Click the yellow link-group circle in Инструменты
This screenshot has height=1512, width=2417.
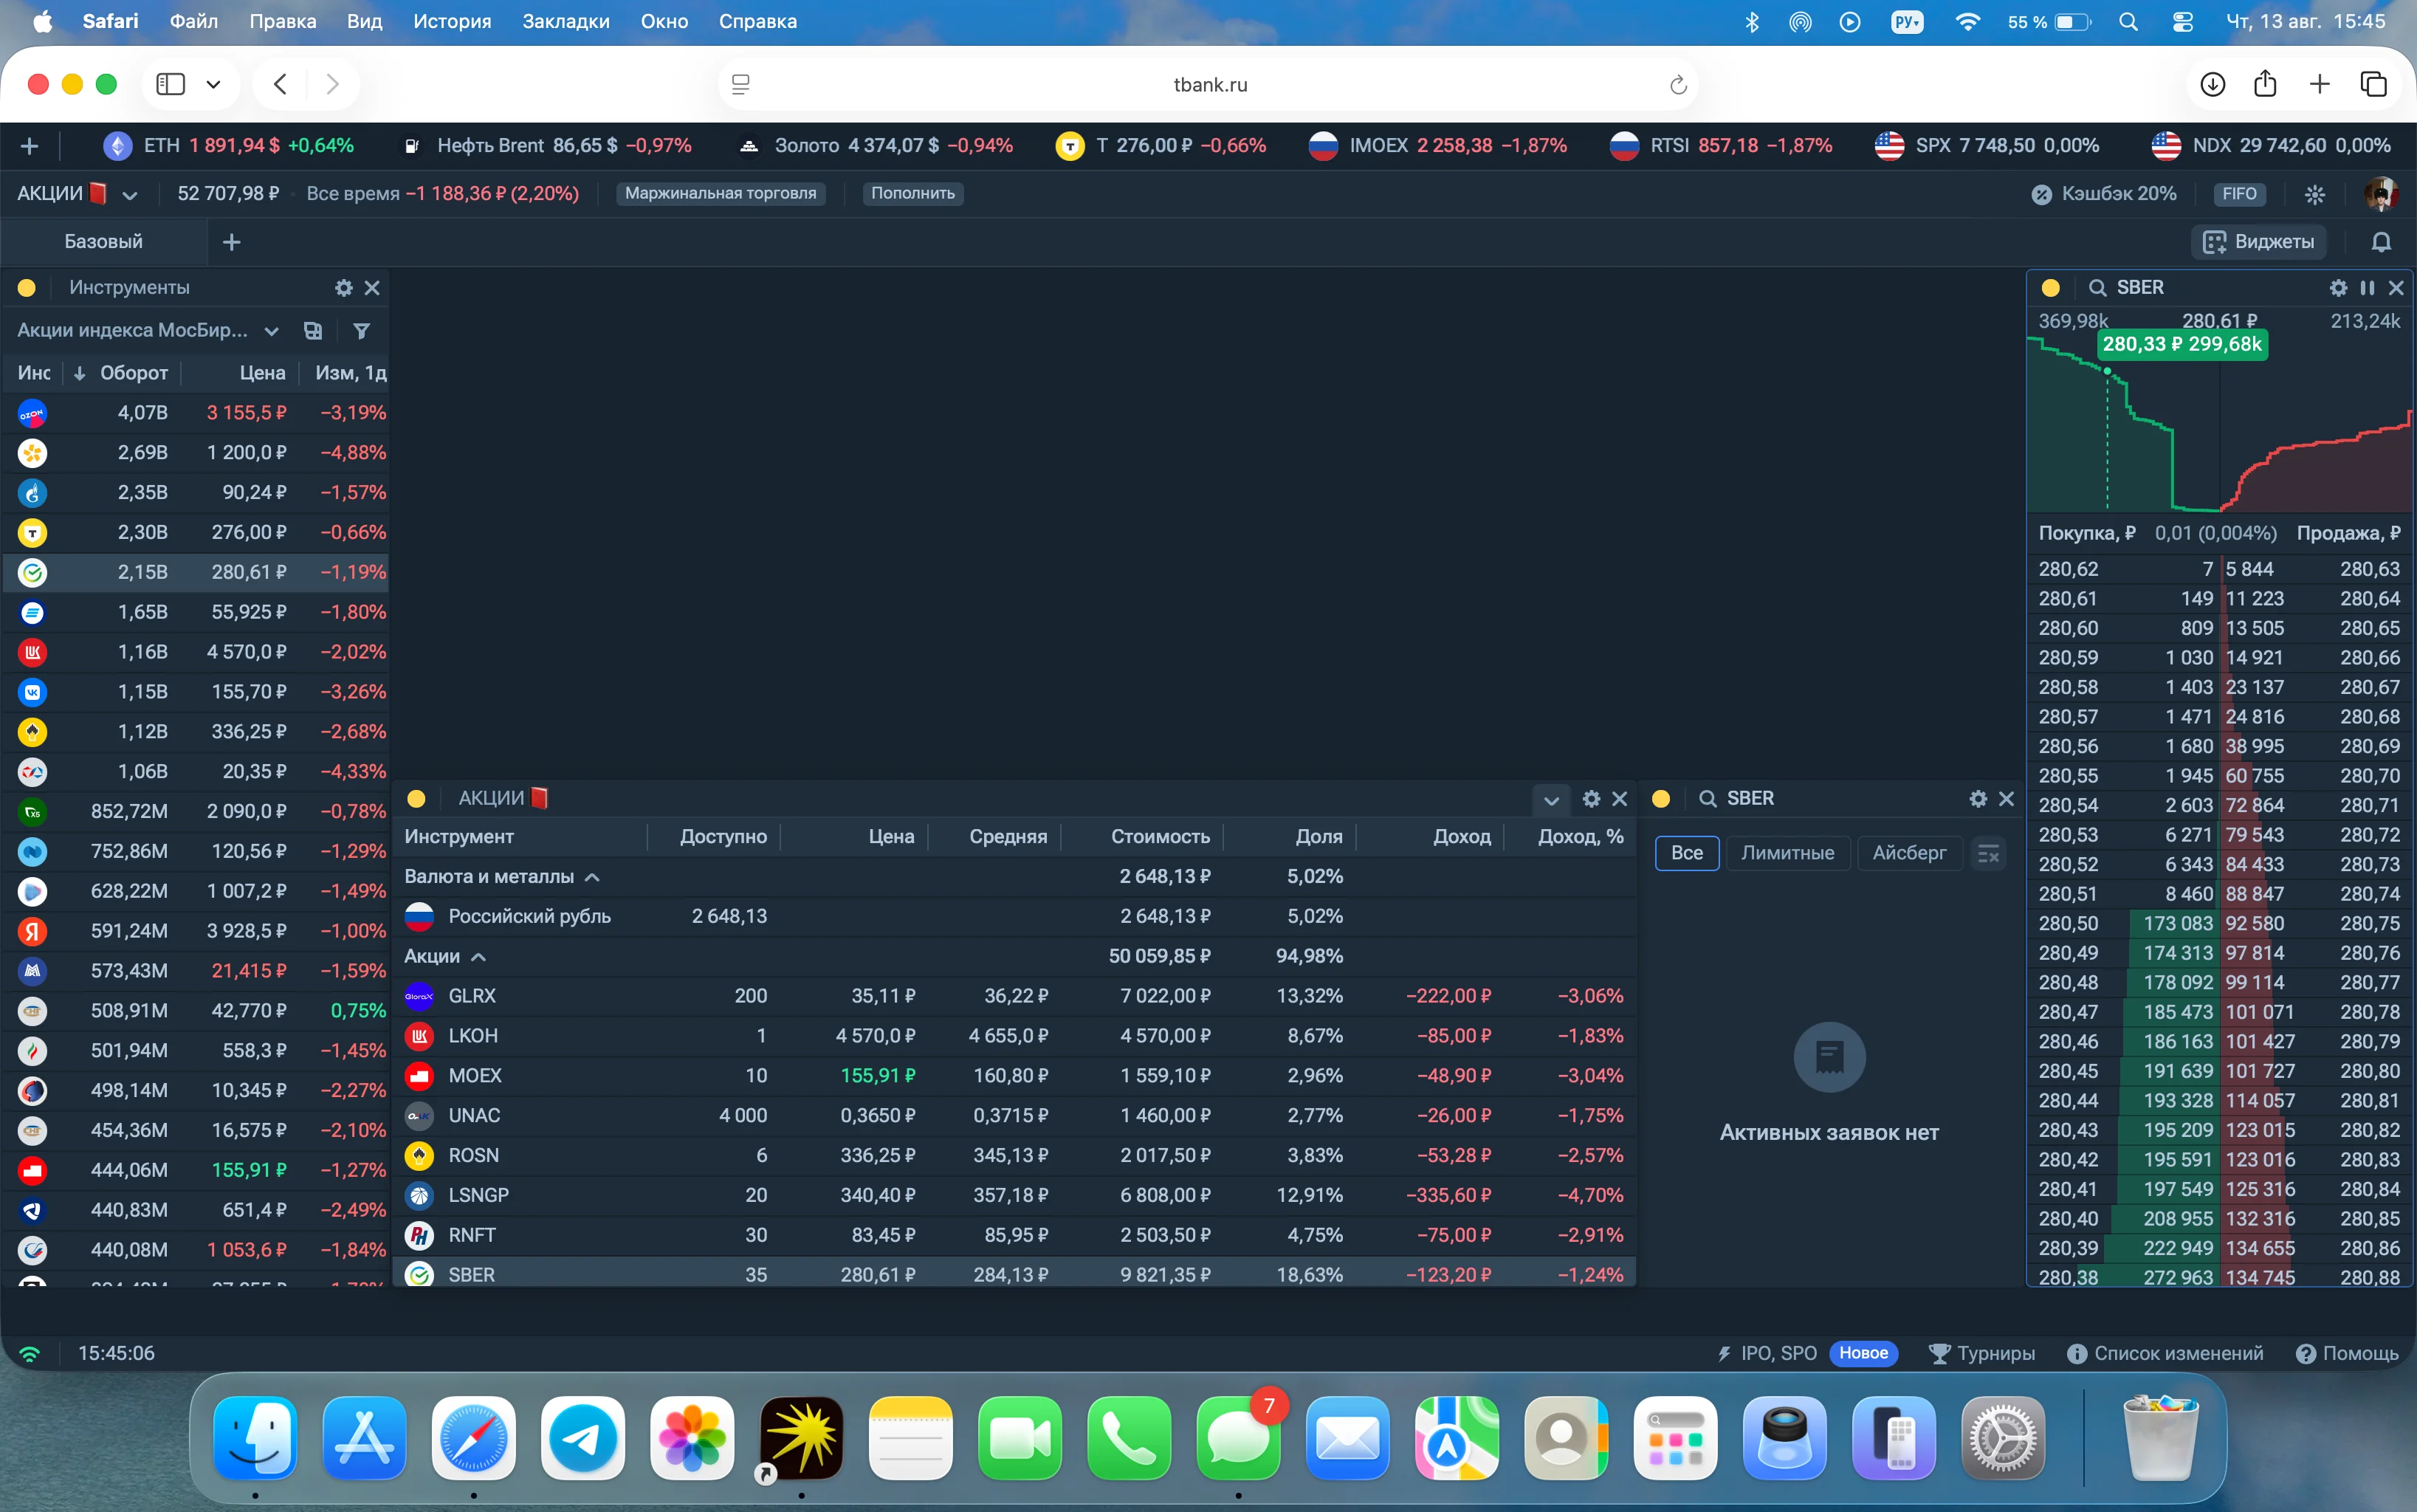[x=27, y=288]
